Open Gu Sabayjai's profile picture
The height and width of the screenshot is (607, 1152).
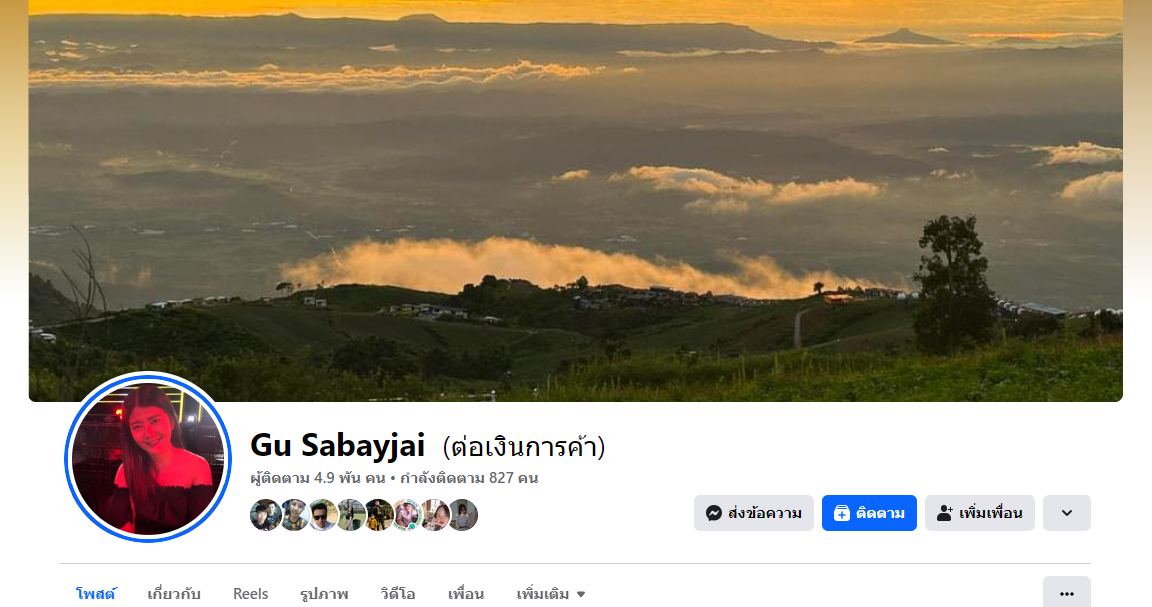pyautogui.click(x=148, y=457)
